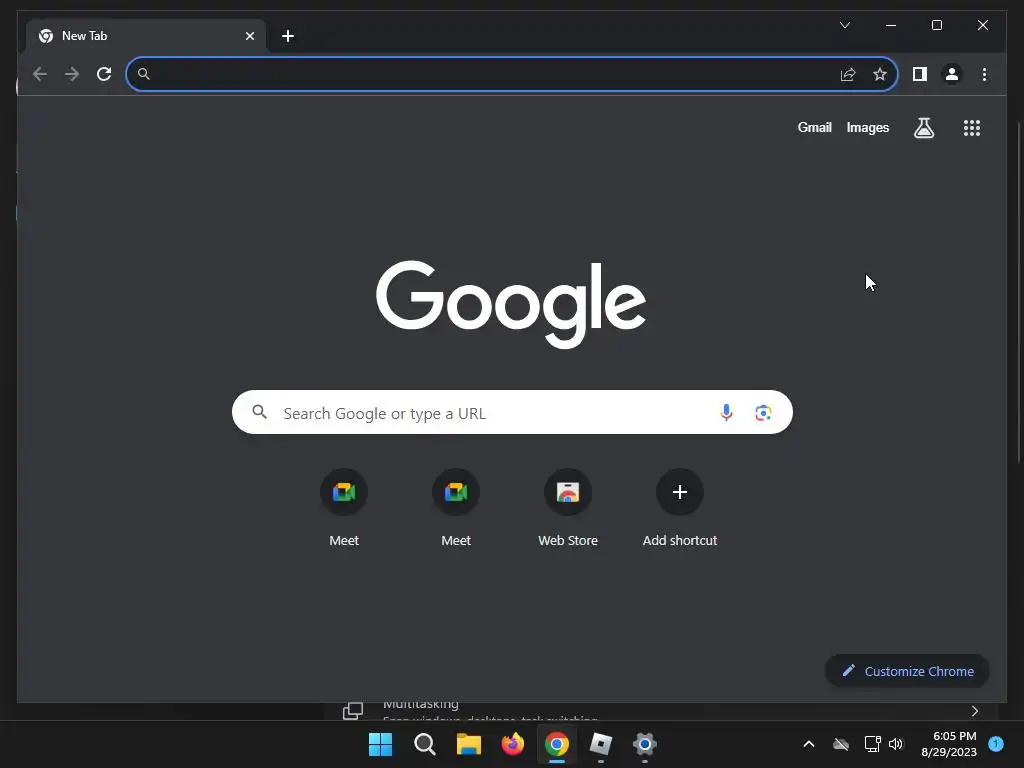Click the share page icon in address bar

(848, 74)
